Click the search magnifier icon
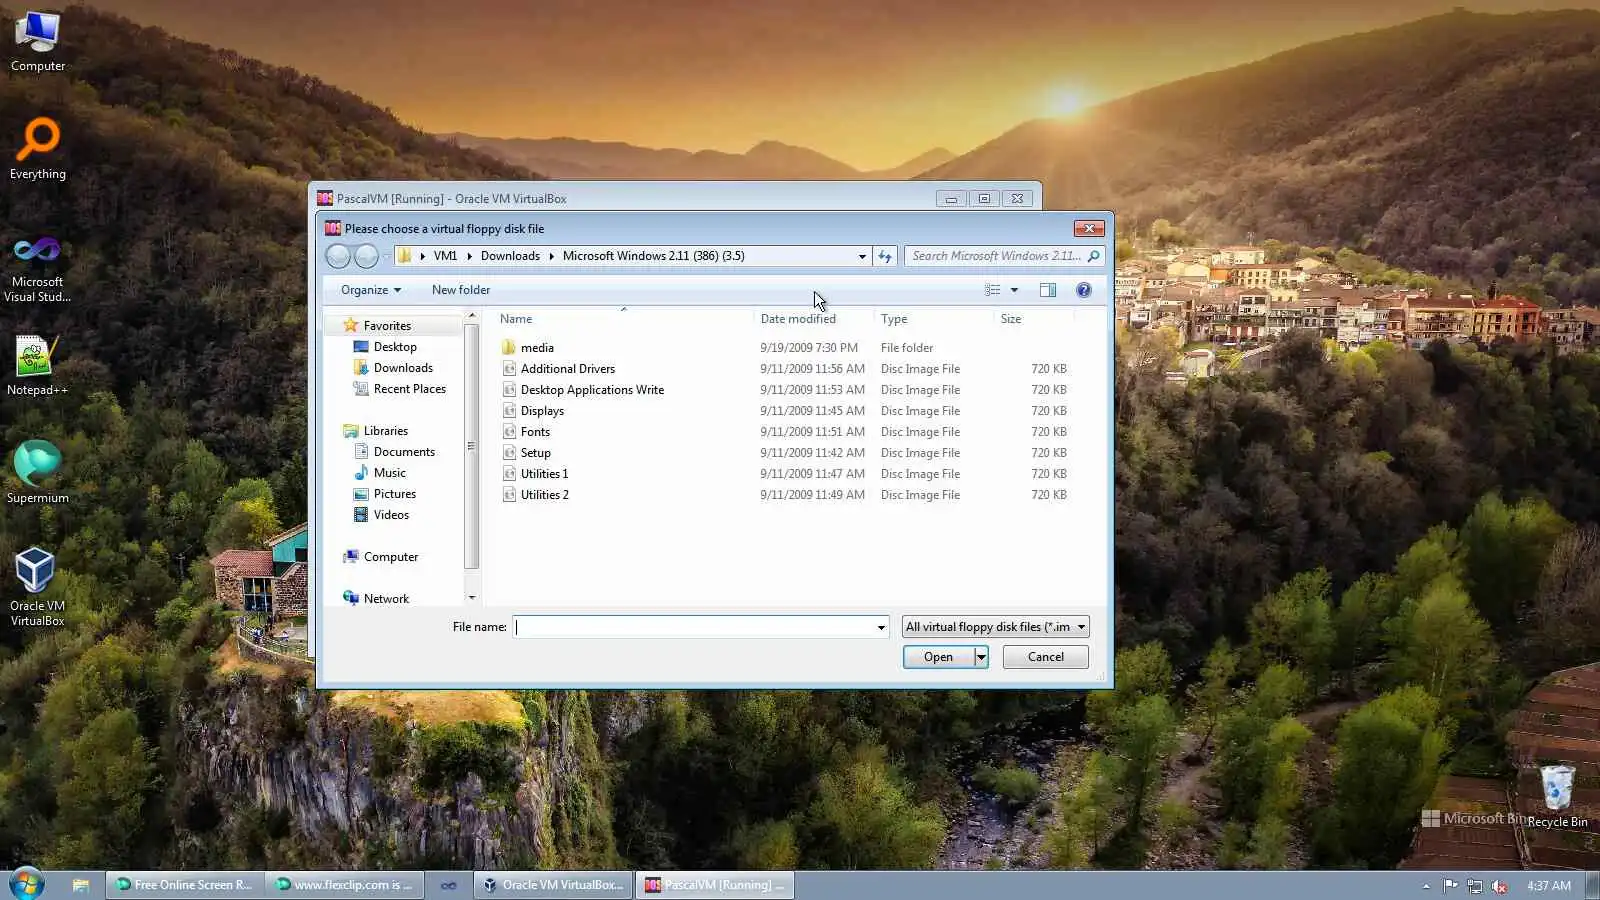The width and height of the screenshot is (1600, 900). (x=1093, y=256)
